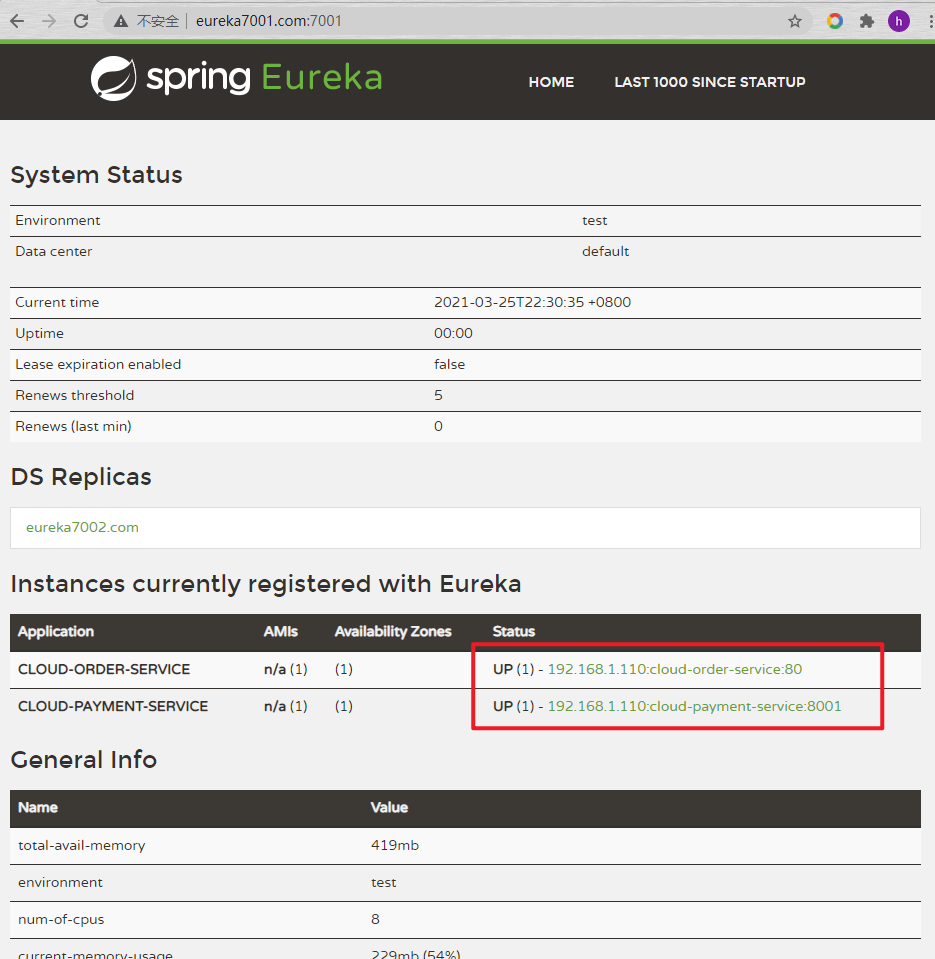Image resolution: width=935 pixels, height=959 pixels.
Task: Select the total-avail-memory value 419mb
Action: point(394,845)
